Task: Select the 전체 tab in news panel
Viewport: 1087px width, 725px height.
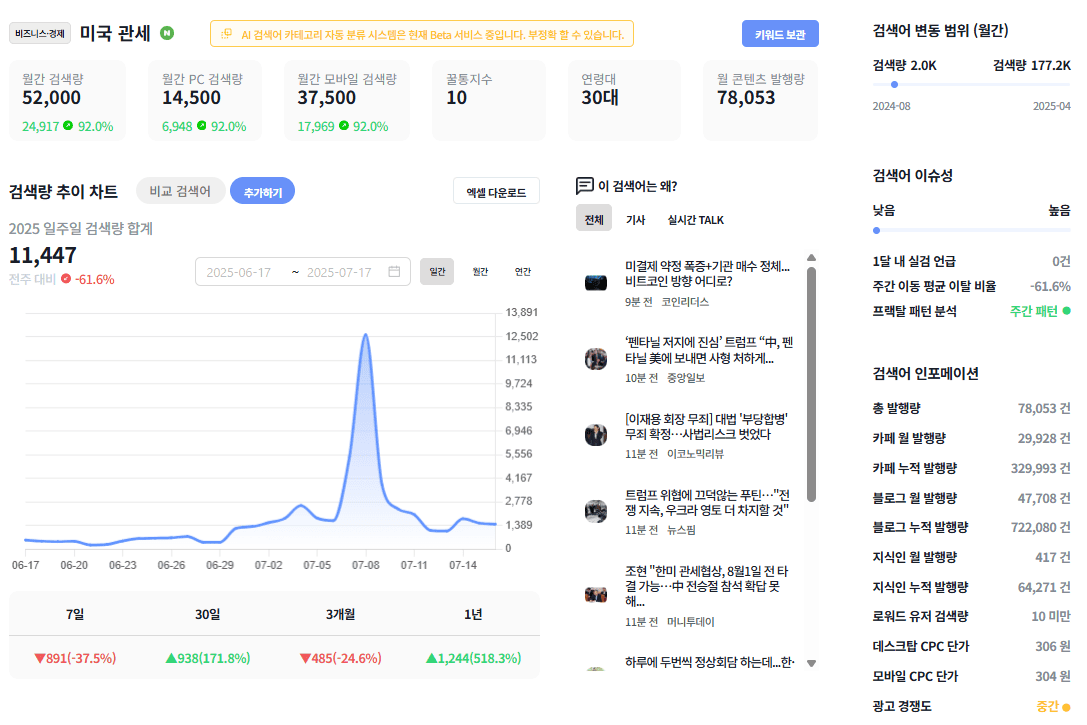Action: point(594,219)
